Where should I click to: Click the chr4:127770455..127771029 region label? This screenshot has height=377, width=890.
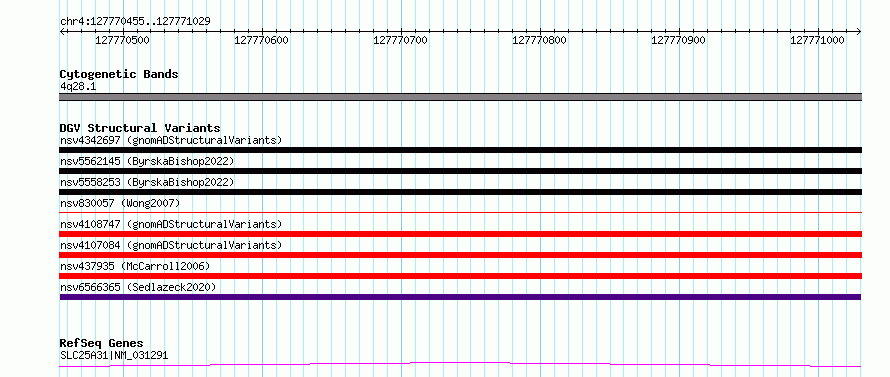pyautogui.click(x=135, y=22)
